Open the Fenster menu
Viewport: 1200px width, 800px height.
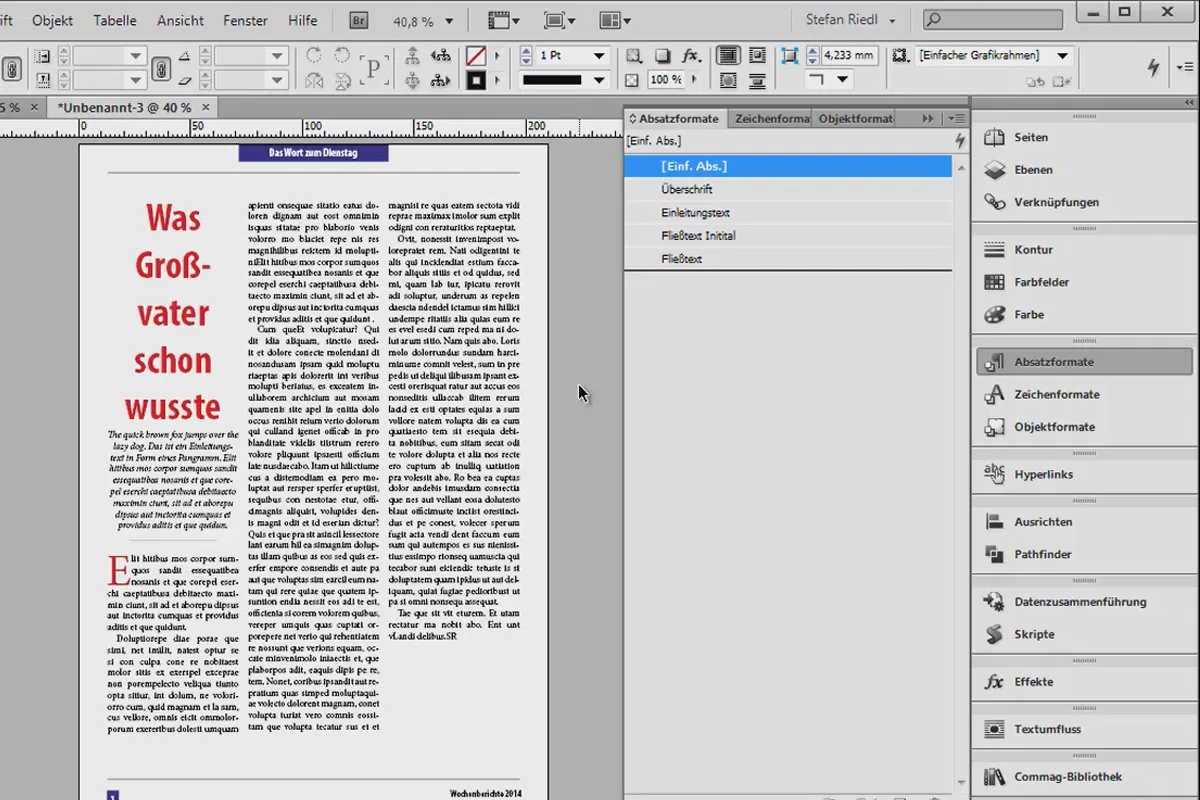pos(245,20)
